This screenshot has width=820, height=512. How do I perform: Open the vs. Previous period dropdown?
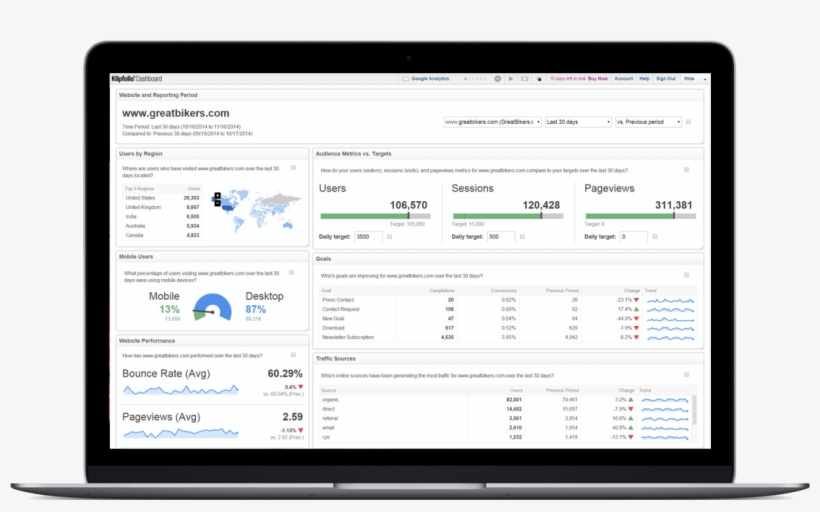pyautogui.click(x=649, y=122)
